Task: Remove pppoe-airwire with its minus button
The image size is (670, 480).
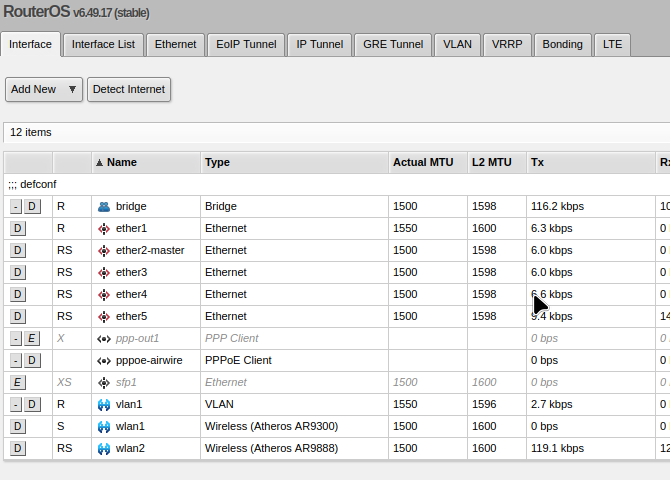Action: (15, 360)
